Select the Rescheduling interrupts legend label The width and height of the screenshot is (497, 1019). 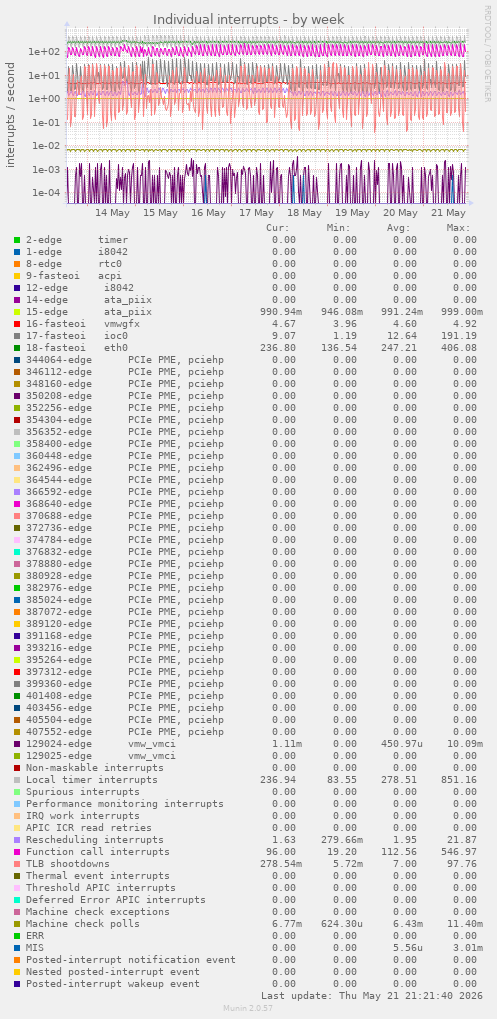(x=95, y=840)
